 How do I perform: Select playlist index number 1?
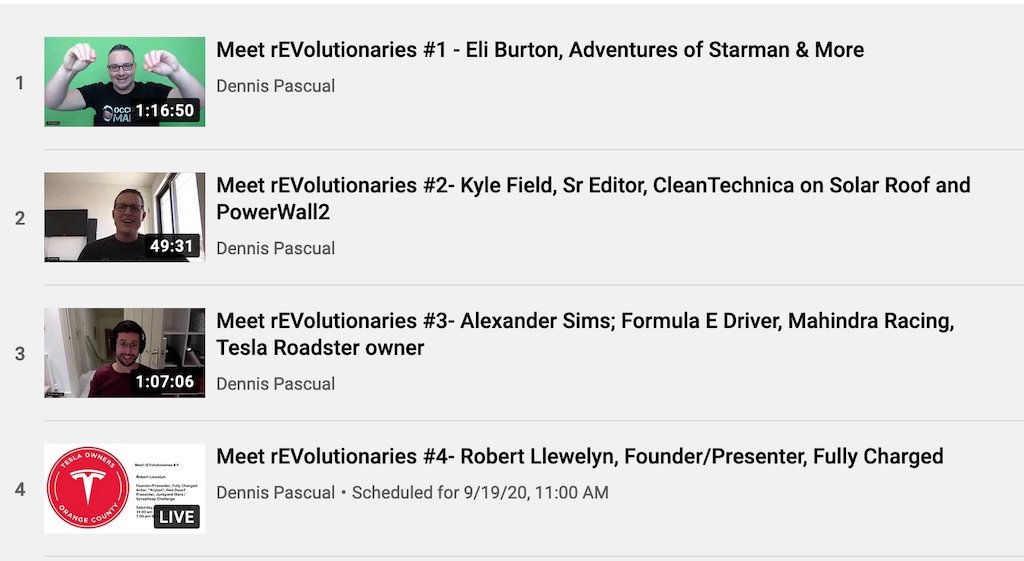coord(20,83)
